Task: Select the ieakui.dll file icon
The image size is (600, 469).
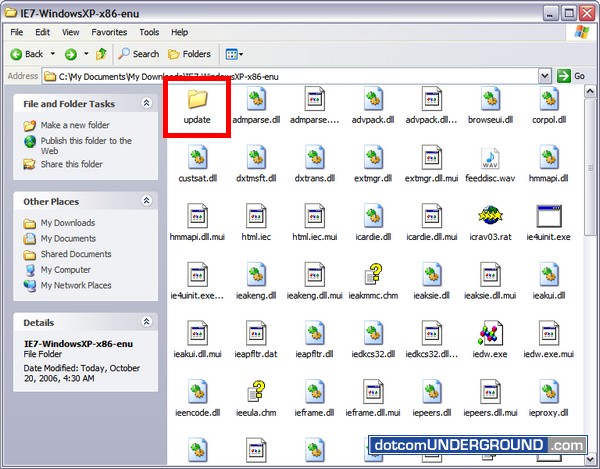Action: click(x=549, y=275)
